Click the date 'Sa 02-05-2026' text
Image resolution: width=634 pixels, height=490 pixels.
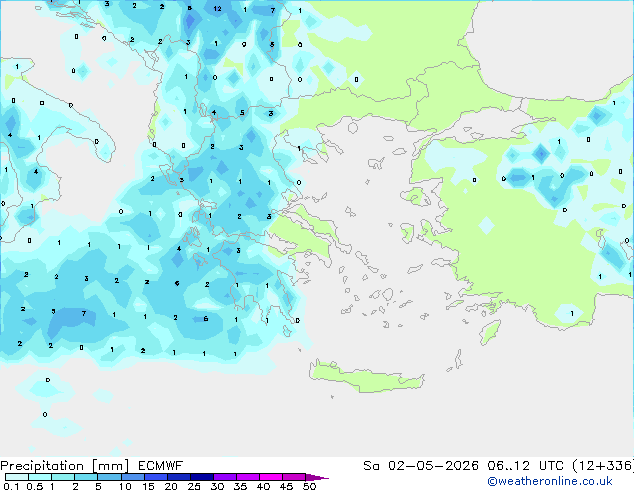[421, 466]
